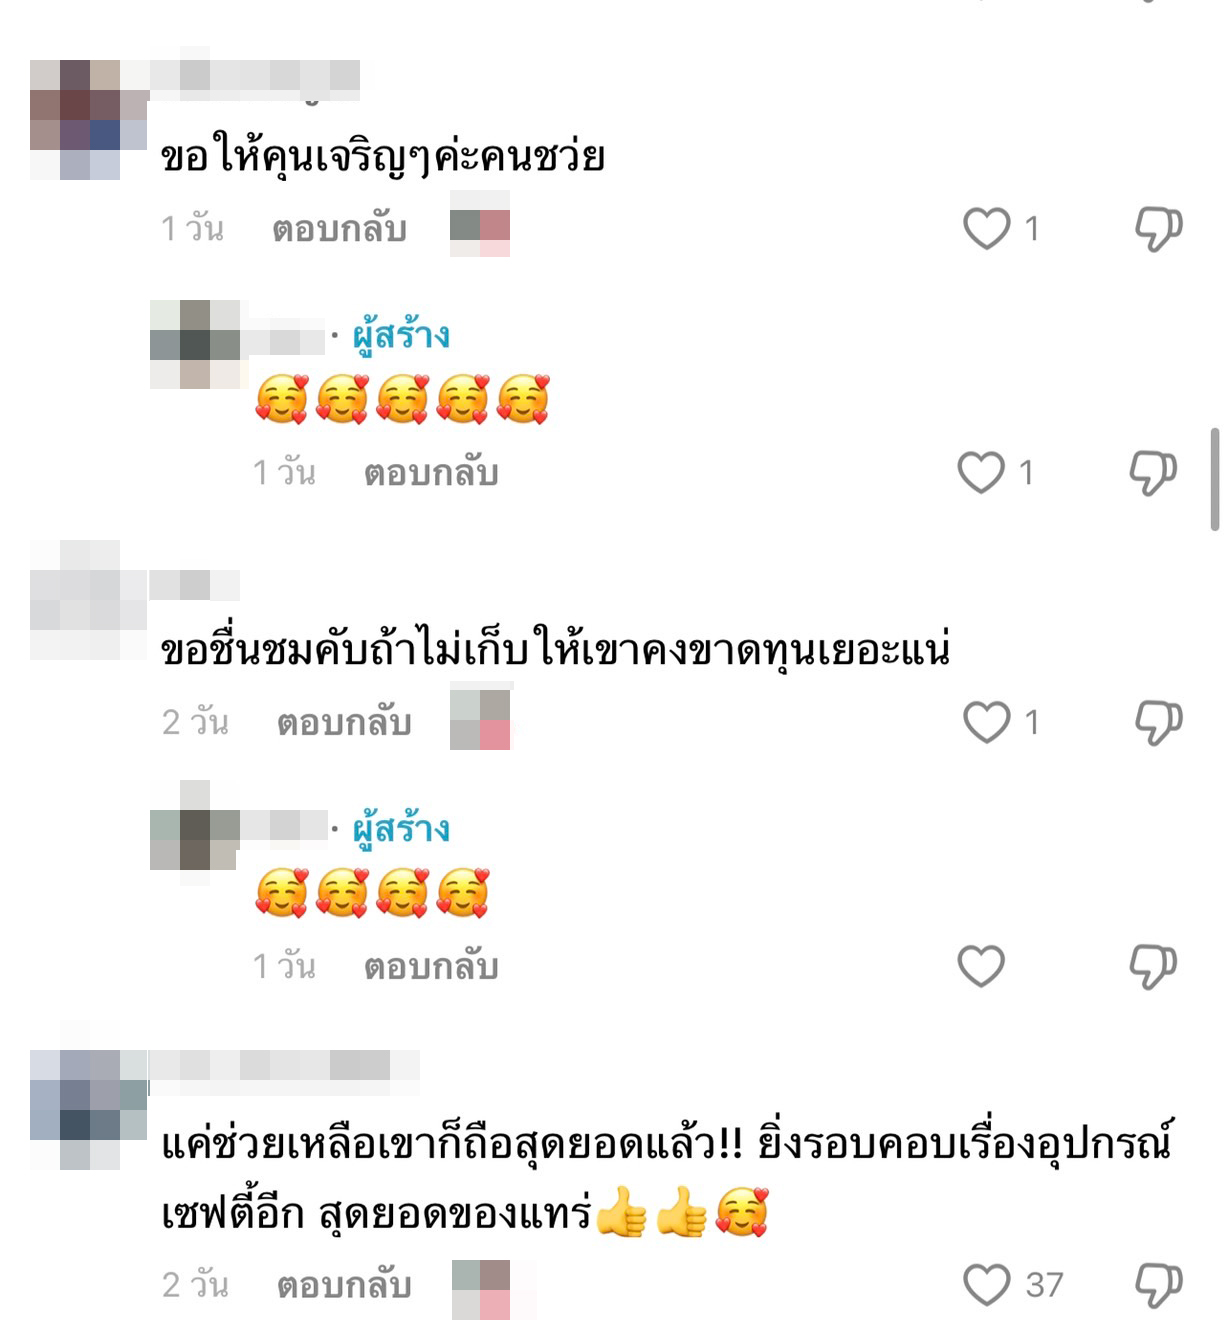
Task: Dislike the creator's four-emoji reply
Action: (1153, 967)
